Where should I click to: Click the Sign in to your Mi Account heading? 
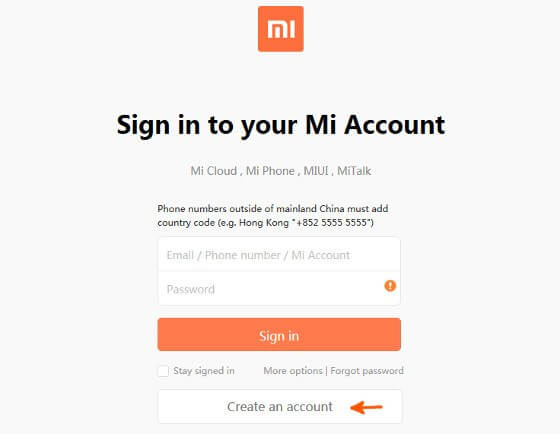pyautogui.click(x=281, y=125)
